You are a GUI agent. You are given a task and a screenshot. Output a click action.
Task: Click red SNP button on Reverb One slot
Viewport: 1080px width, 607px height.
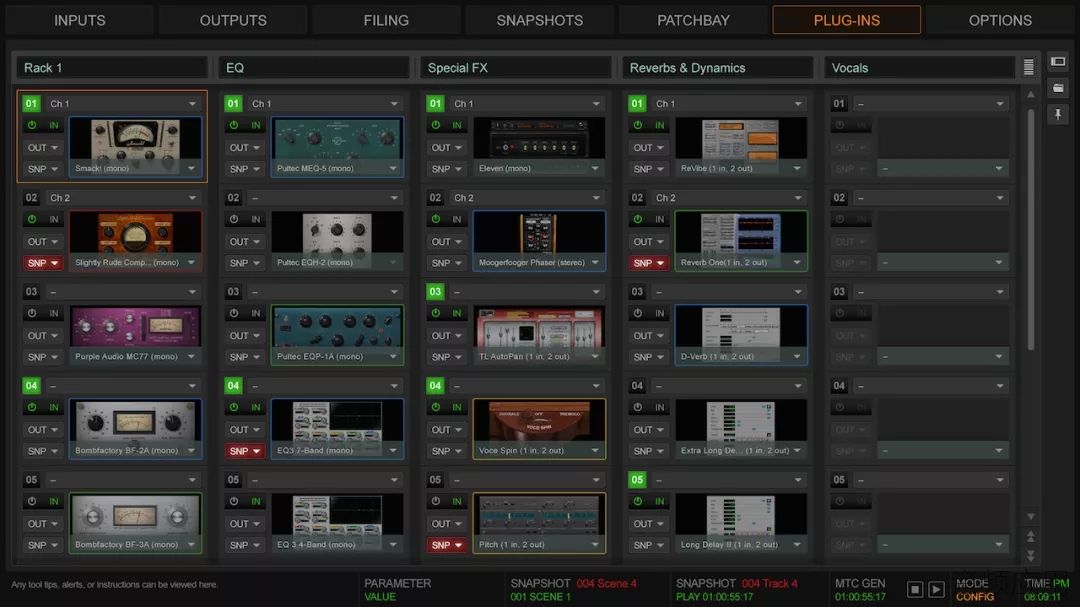click(x=648, y=263)
